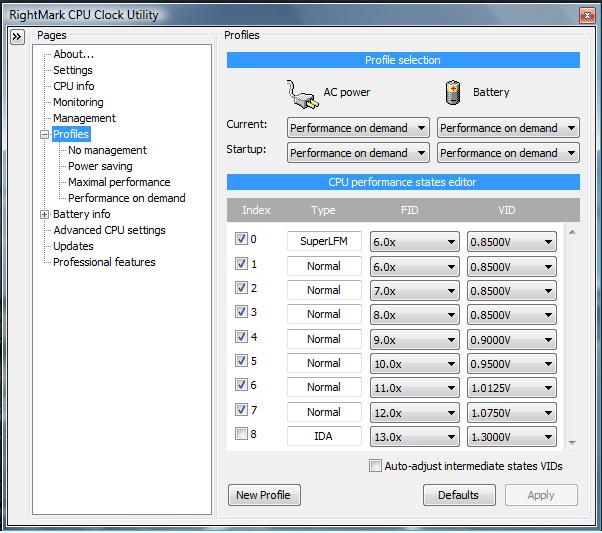Viewport: 602px width, 533px height.
Task: Click the SuperLFM type field
Action: (324, 241)
